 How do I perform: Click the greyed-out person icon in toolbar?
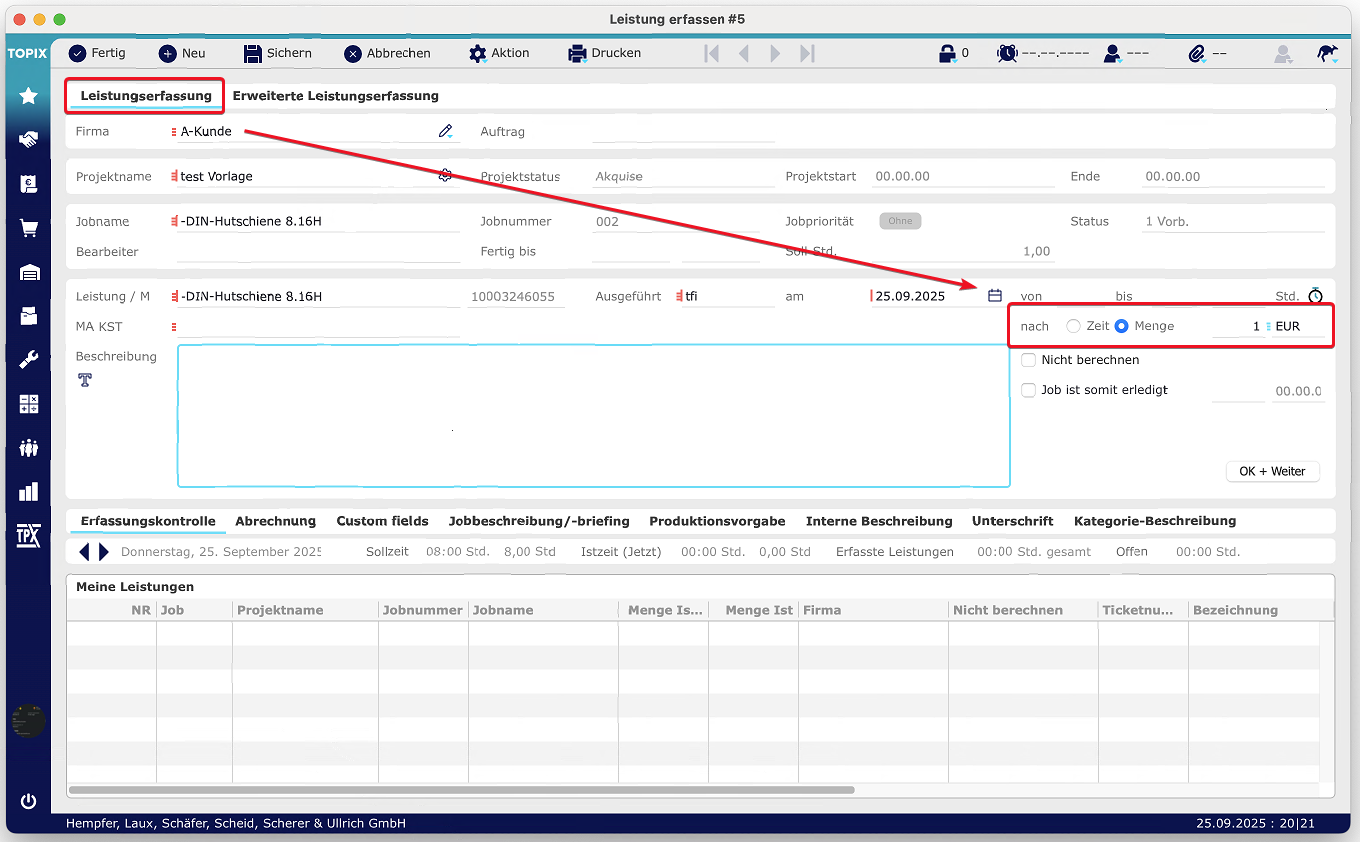click(x=1282, y=53)
